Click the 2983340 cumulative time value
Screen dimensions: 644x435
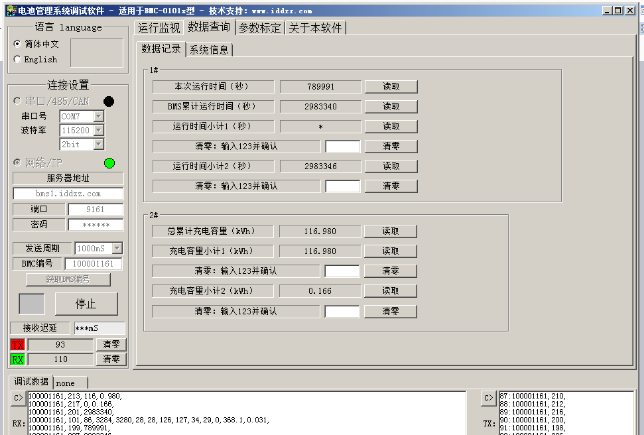point(320,106)
